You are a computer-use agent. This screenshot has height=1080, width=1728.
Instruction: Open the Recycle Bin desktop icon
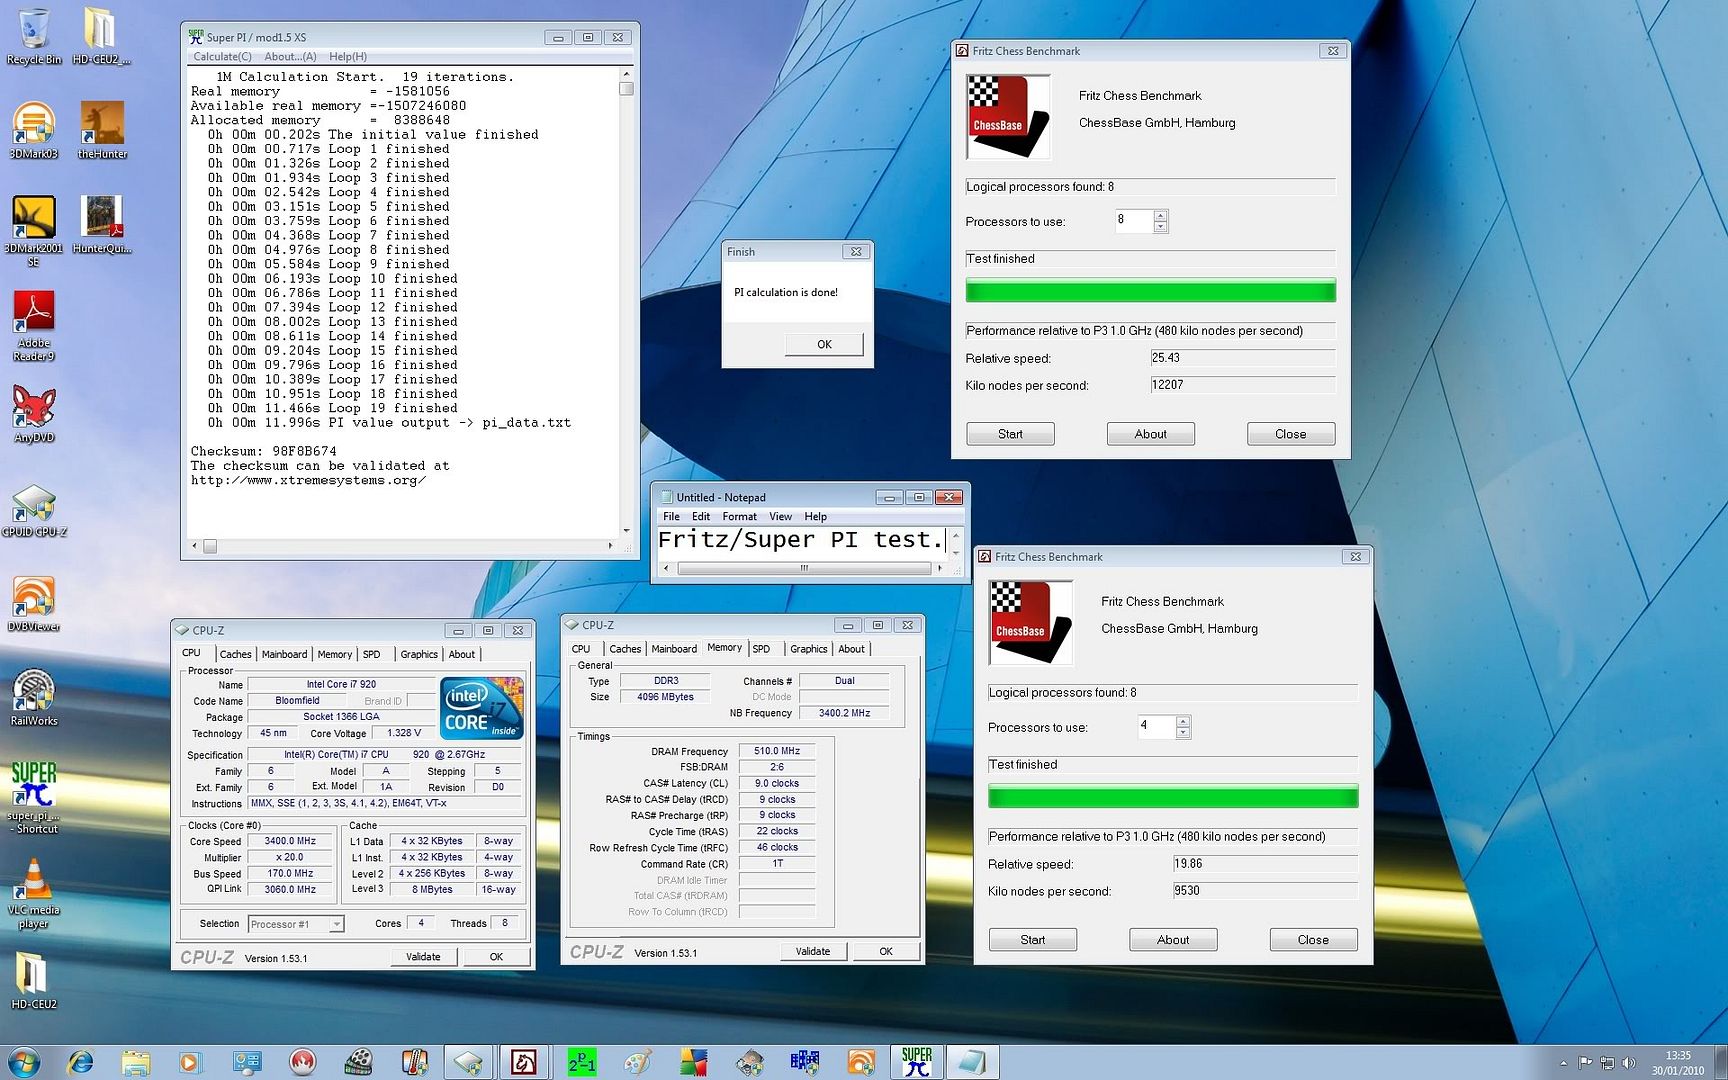tap(34, 36)
